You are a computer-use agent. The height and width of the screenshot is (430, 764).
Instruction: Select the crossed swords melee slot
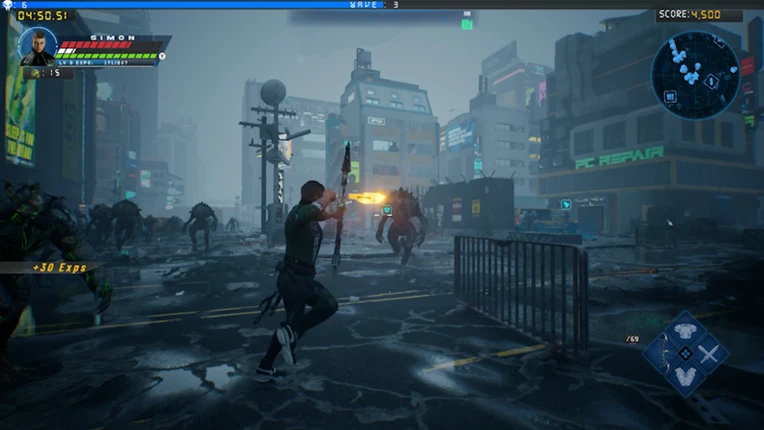coord(708,353)
